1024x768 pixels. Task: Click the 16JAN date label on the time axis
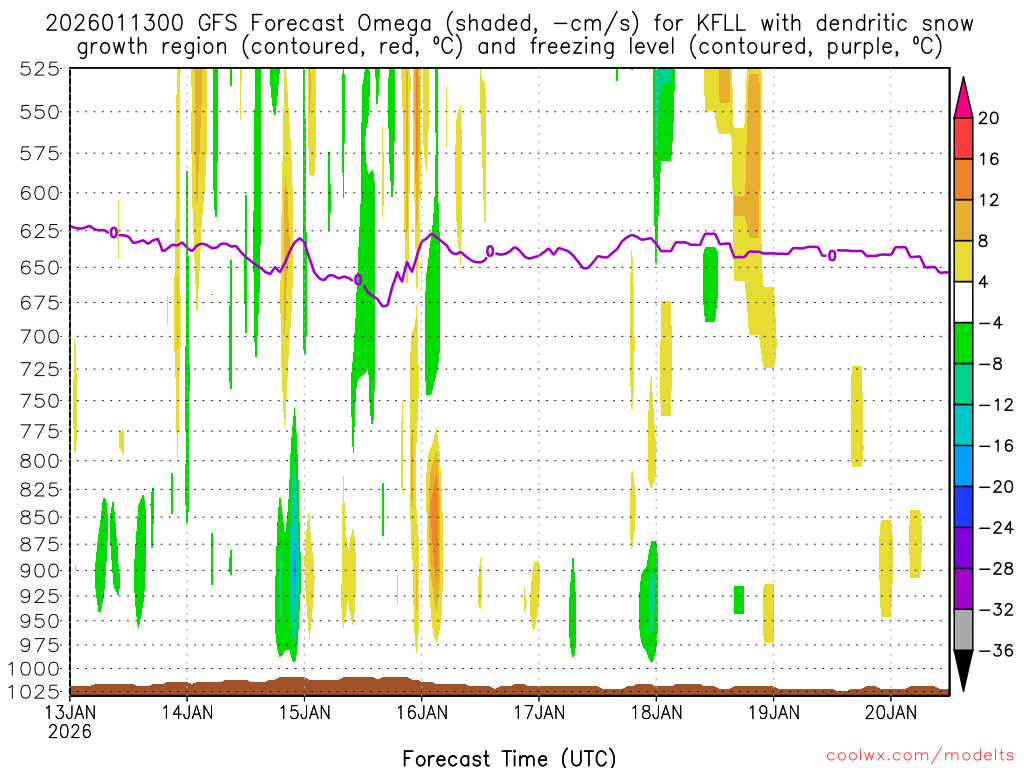pyautogui.click(x=421, y=713)
